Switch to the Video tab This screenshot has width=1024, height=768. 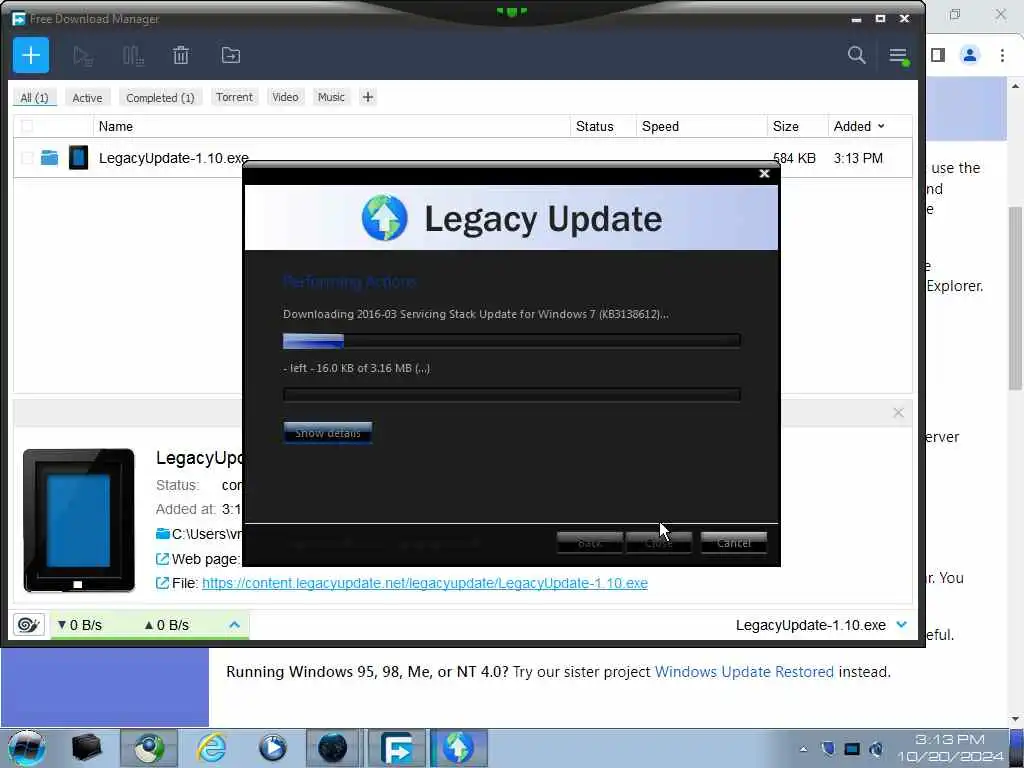pyautogui.click(x=285, y=97)
